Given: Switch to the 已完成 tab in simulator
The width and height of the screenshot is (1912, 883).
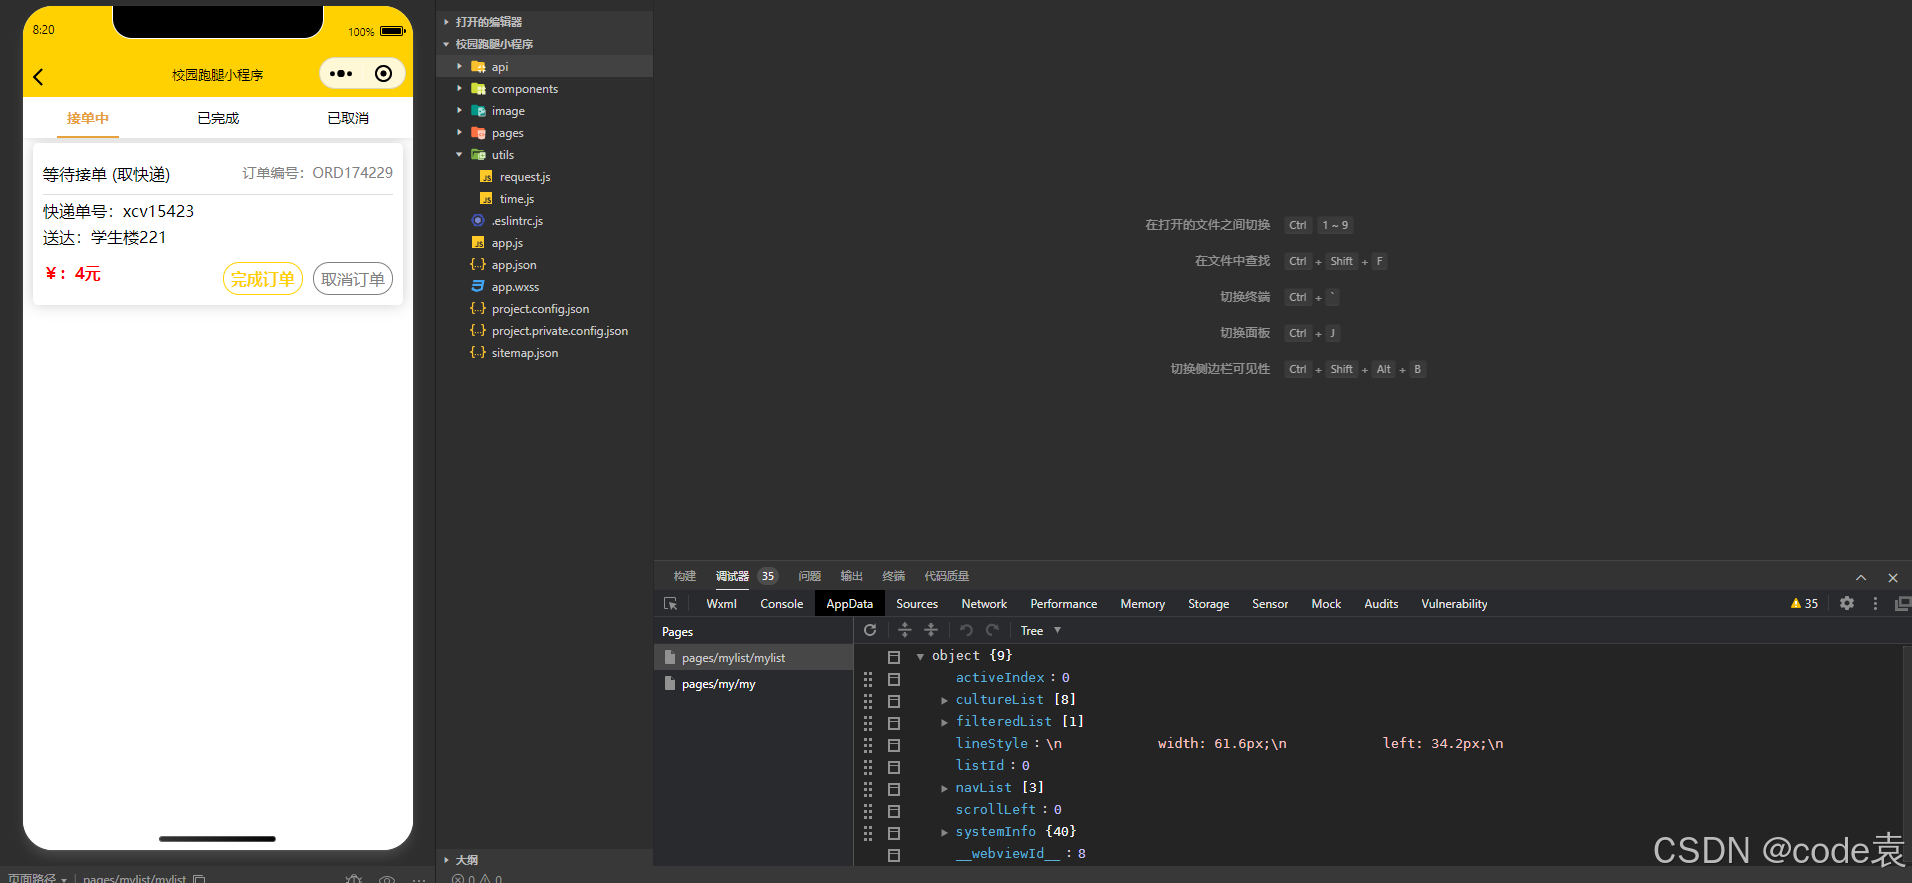Looking at the screenshot, I should [x=218, y=118].
